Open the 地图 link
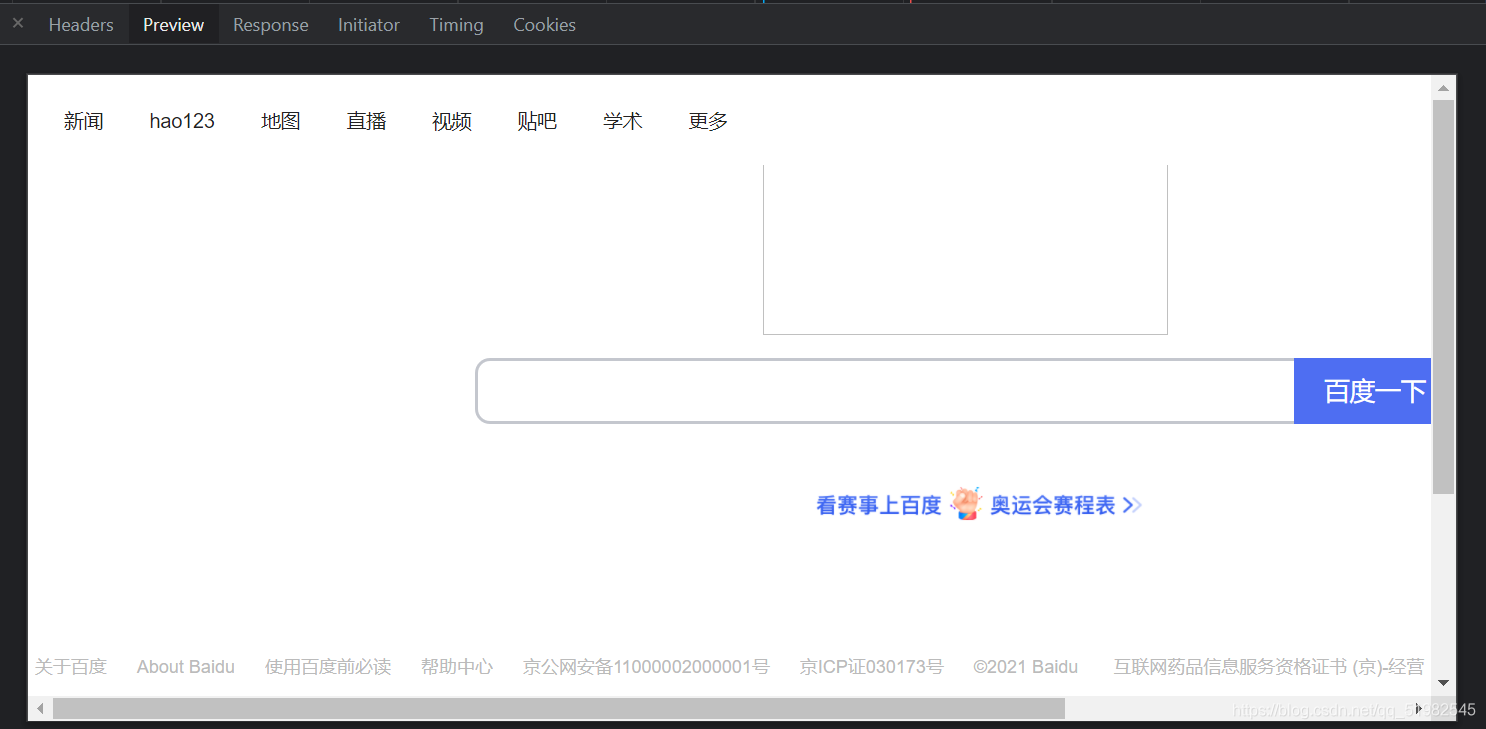1486x729 pixels. (281, 121)
